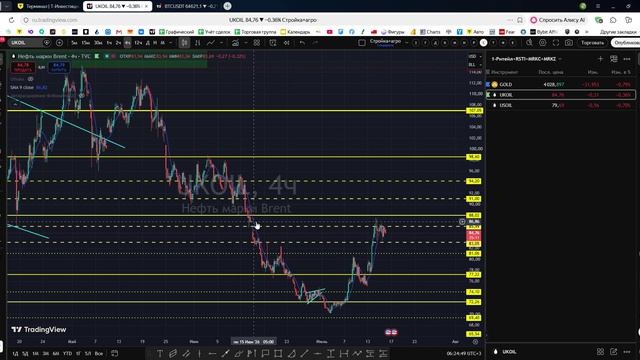Open watchlist advanced view icon
This screenshot has width=640, height=360.
pyautogui.click(x=614, y=59)
